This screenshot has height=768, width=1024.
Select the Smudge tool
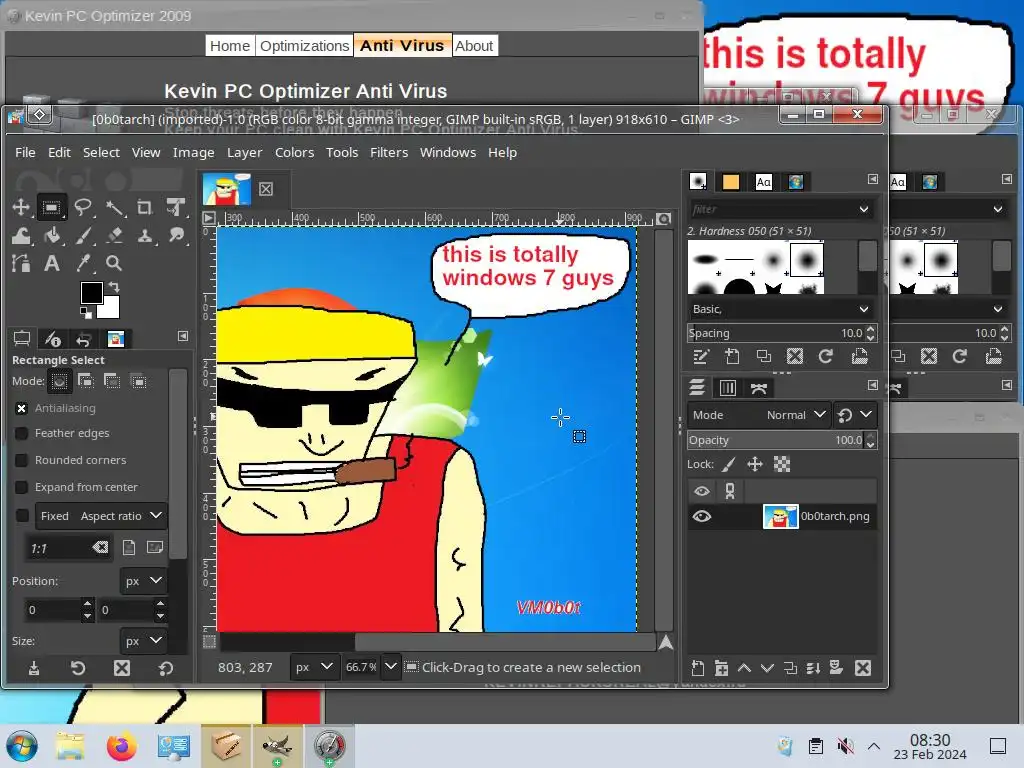[176, 235]
